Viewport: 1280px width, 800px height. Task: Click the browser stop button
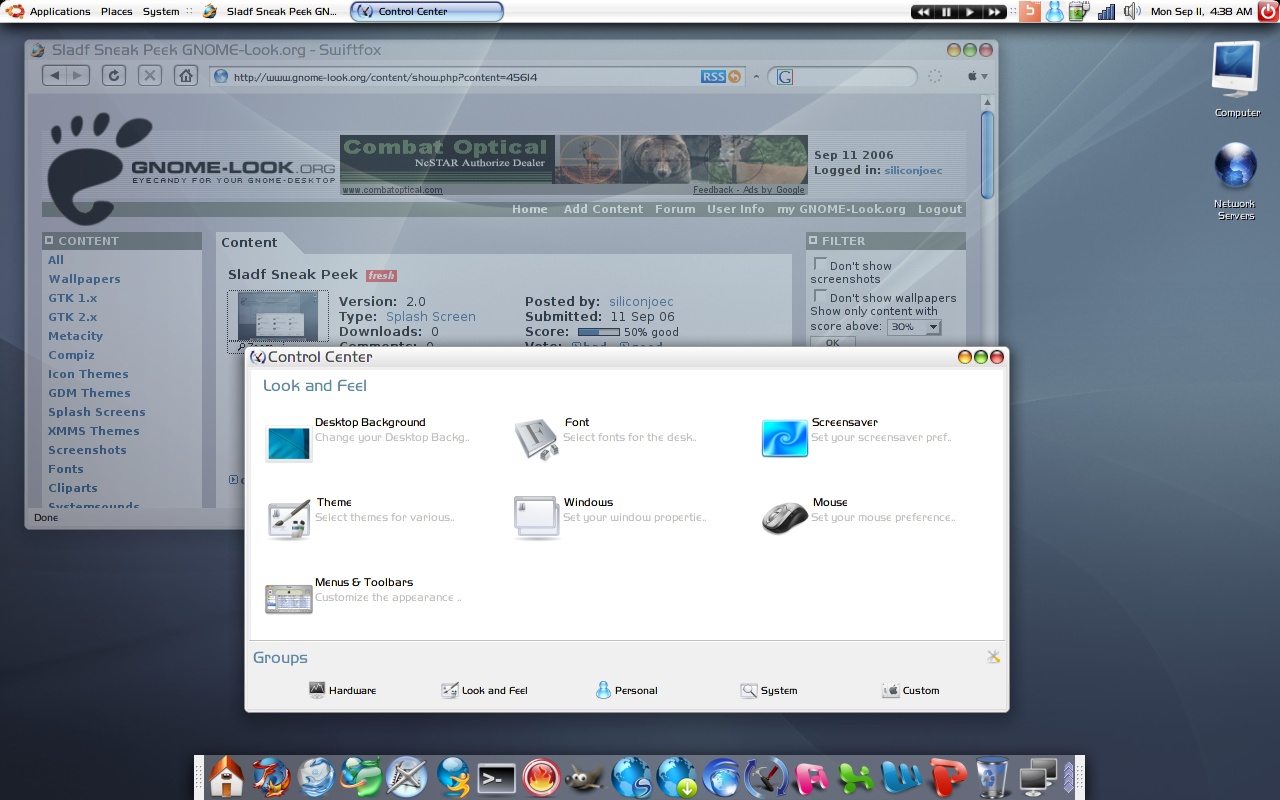[149, 76]
